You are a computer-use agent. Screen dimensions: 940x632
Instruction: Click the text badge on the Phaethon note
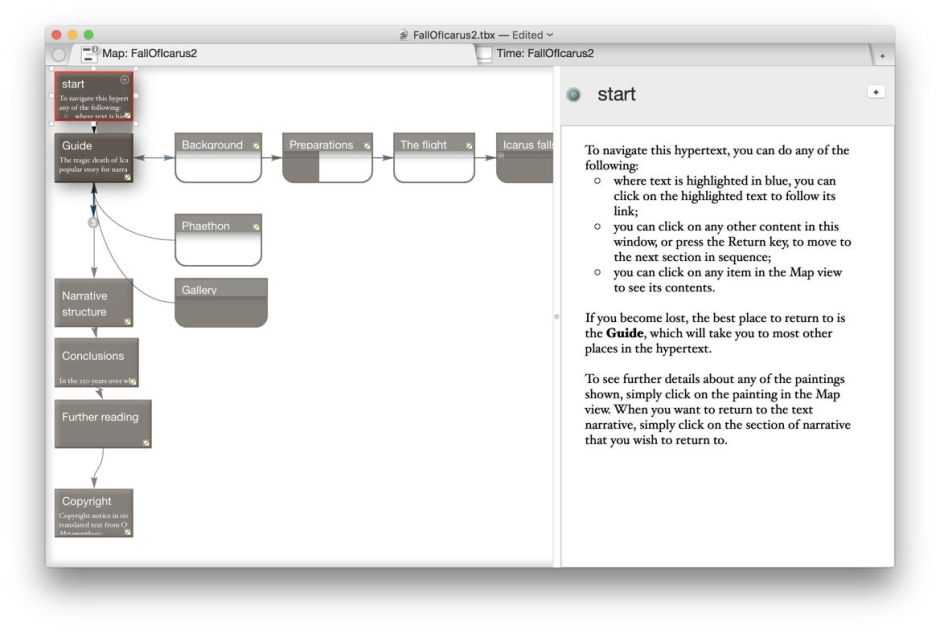(x=255, y=226)
